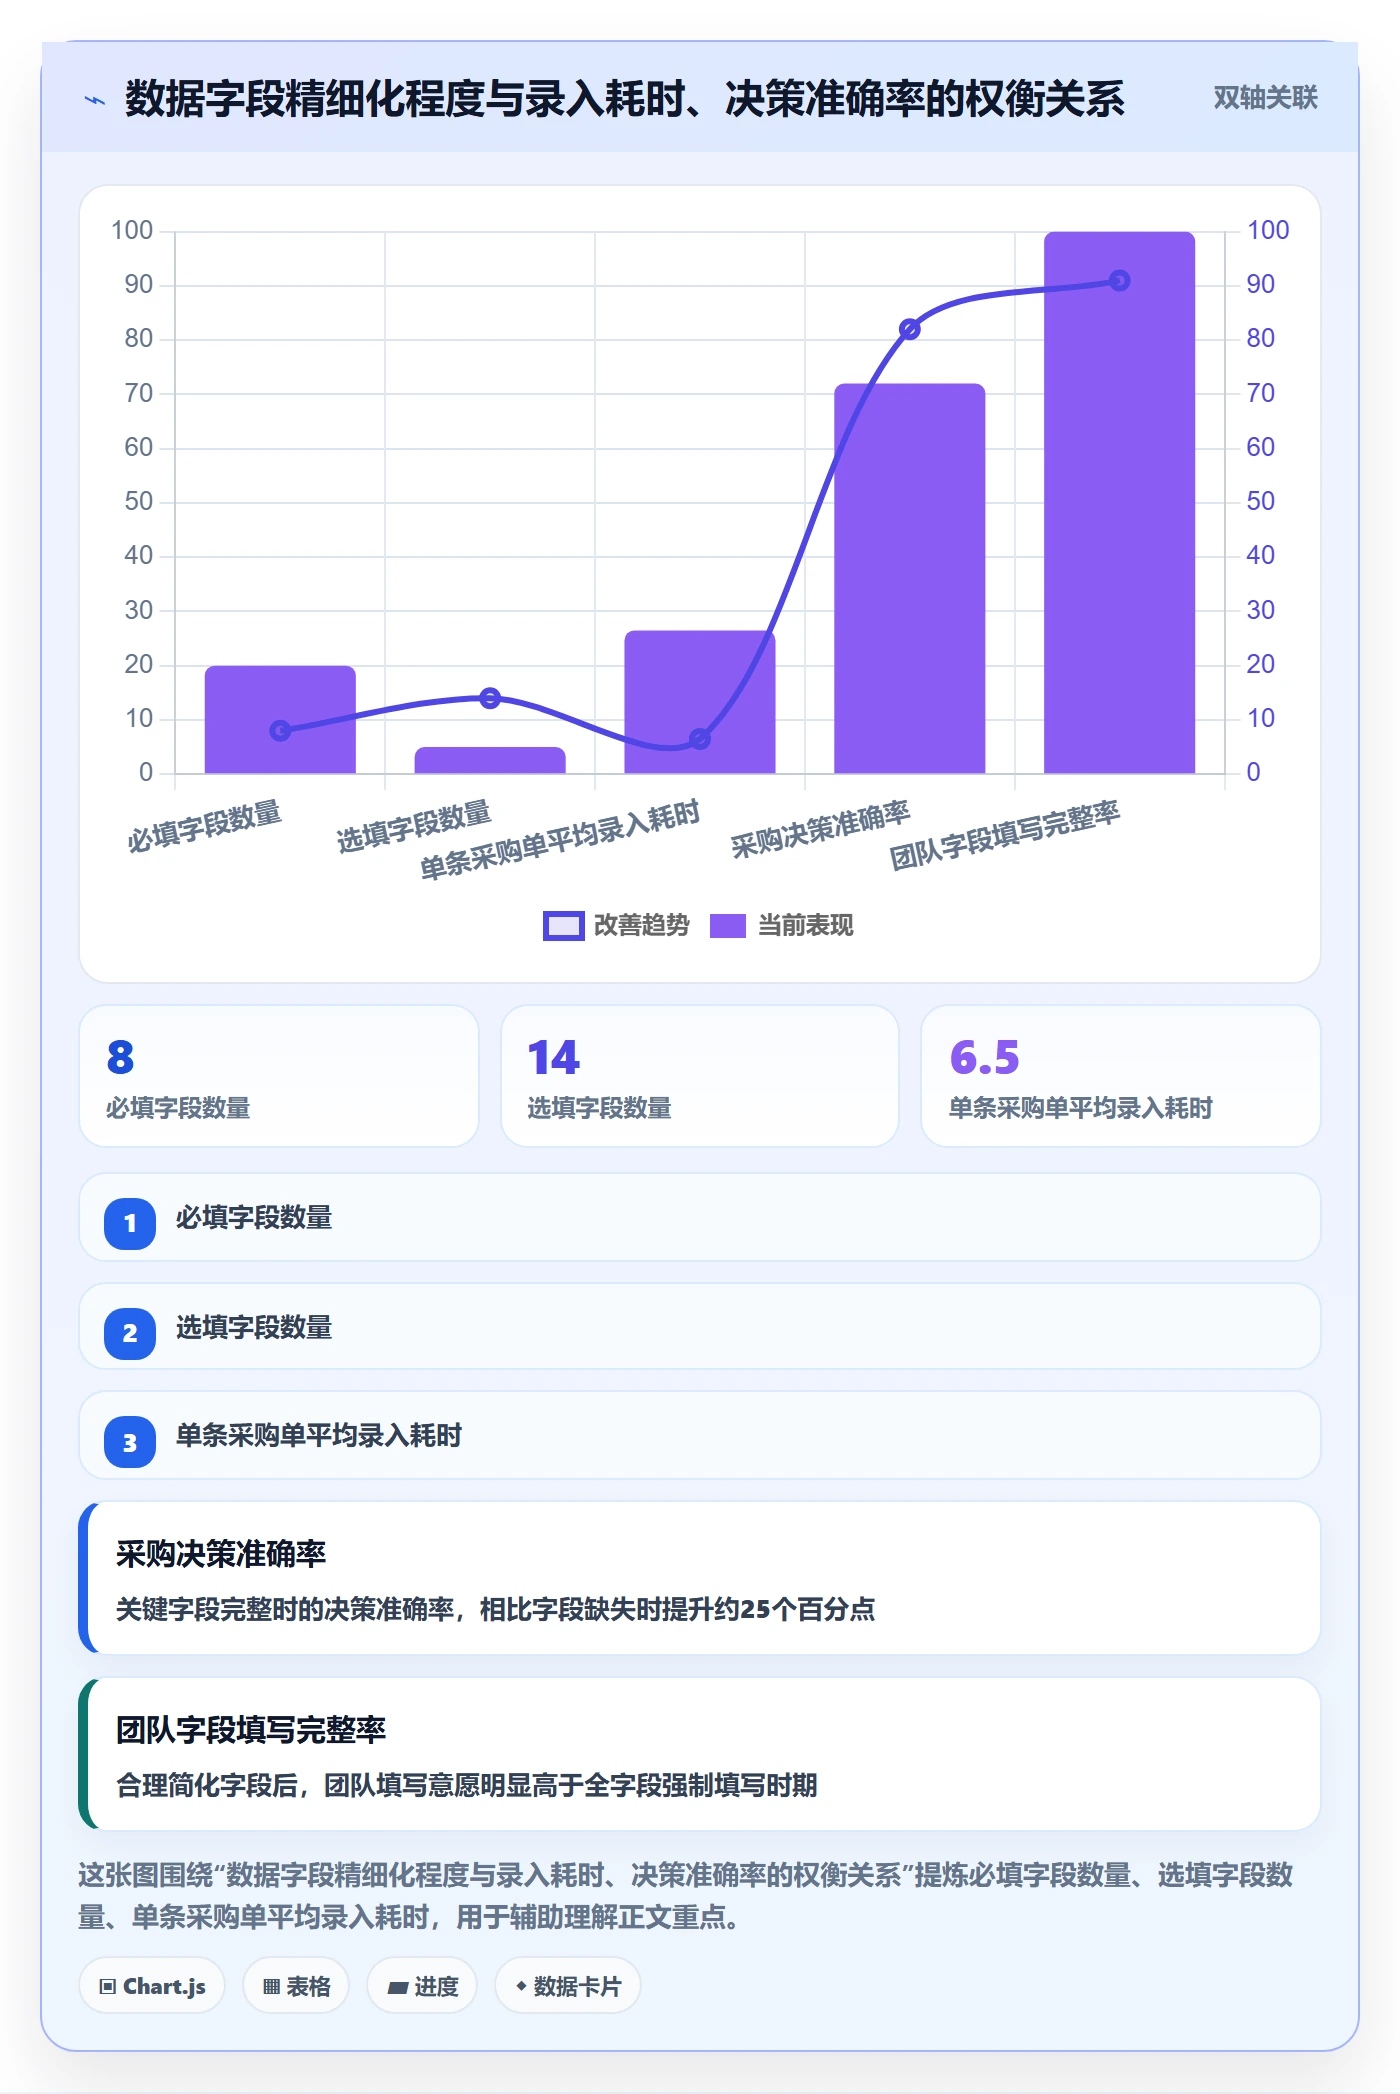This screenshot has height=2094, width=1400.
Task: Click the lightning icon beside the title
Action: [95, 100]
